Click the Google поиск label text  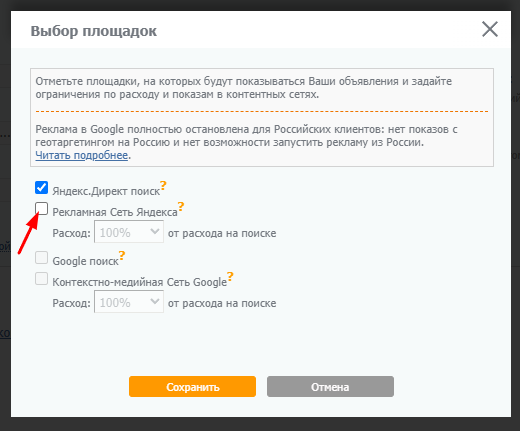click(x=86, y=261)
